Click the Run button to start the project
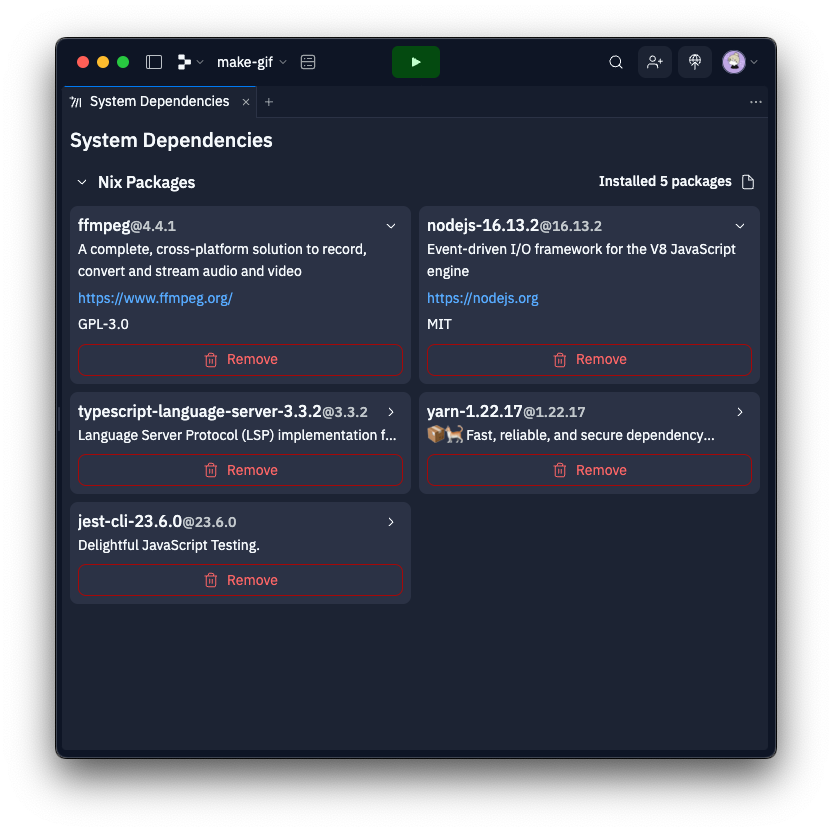 tap(415, 61)
